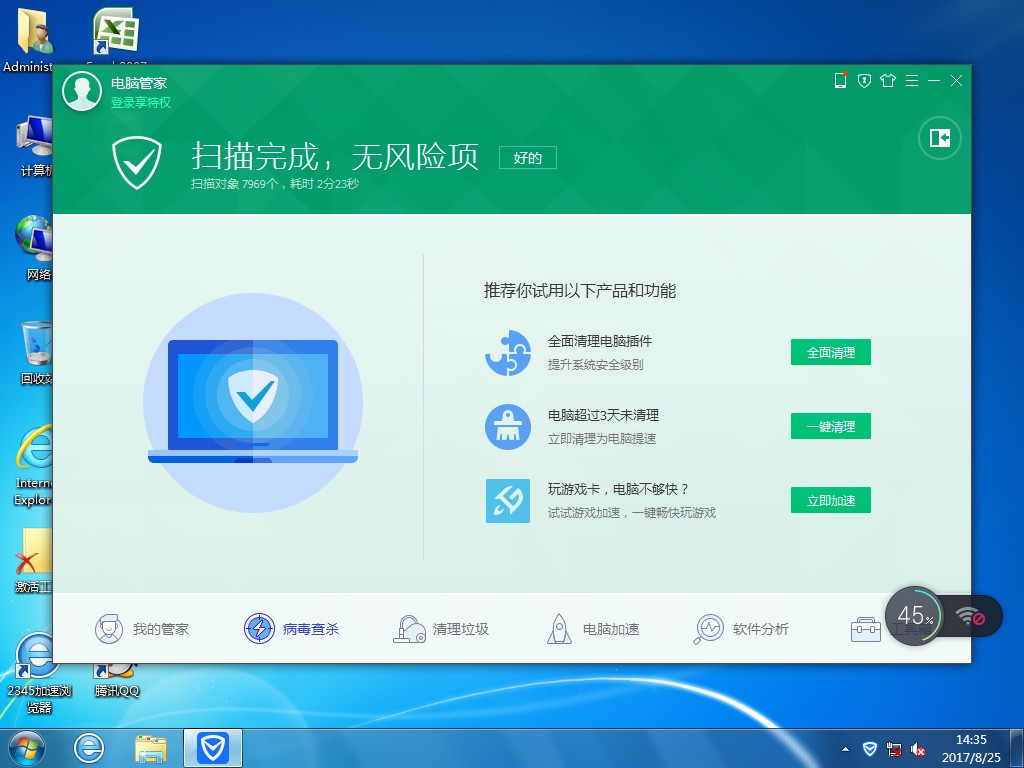Minimize the 电脑管家 window

tap(934, 80)
